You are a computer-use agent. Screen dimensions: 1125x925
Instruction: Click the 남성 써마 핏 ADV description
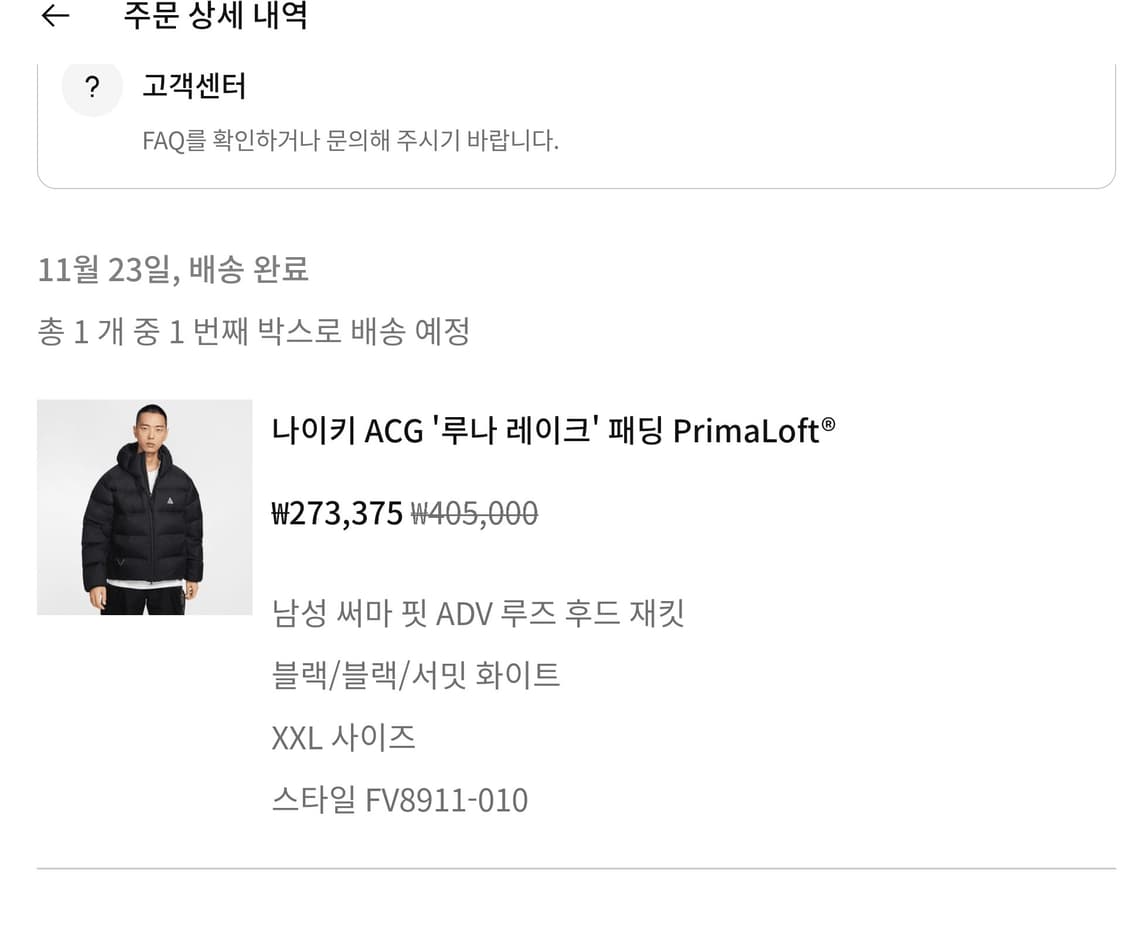(x=478, y=613)
